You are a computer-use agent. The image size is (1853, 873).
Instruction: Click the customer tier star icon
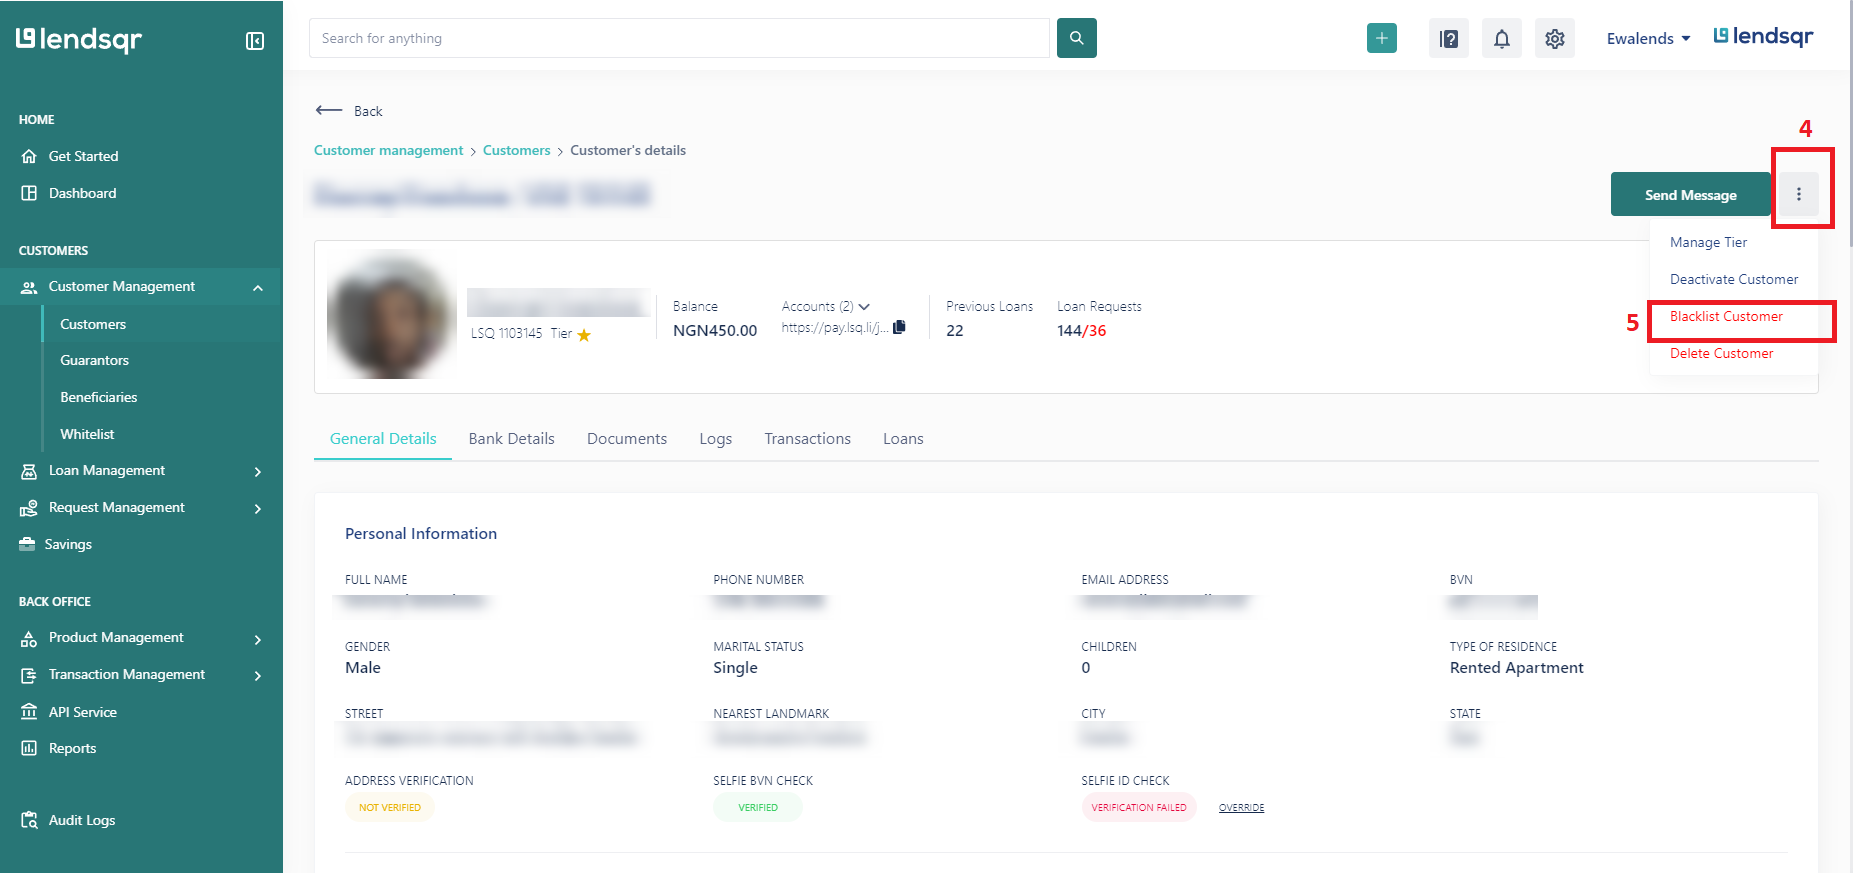click(x=584, y=335)
